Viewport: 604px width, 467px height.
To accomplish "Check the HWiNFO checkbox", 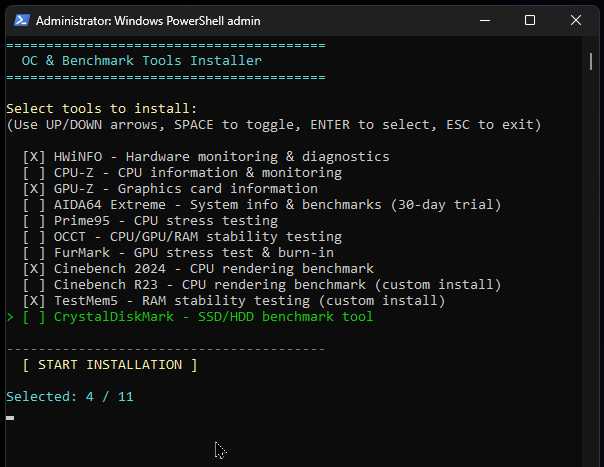I will [34, 157].
